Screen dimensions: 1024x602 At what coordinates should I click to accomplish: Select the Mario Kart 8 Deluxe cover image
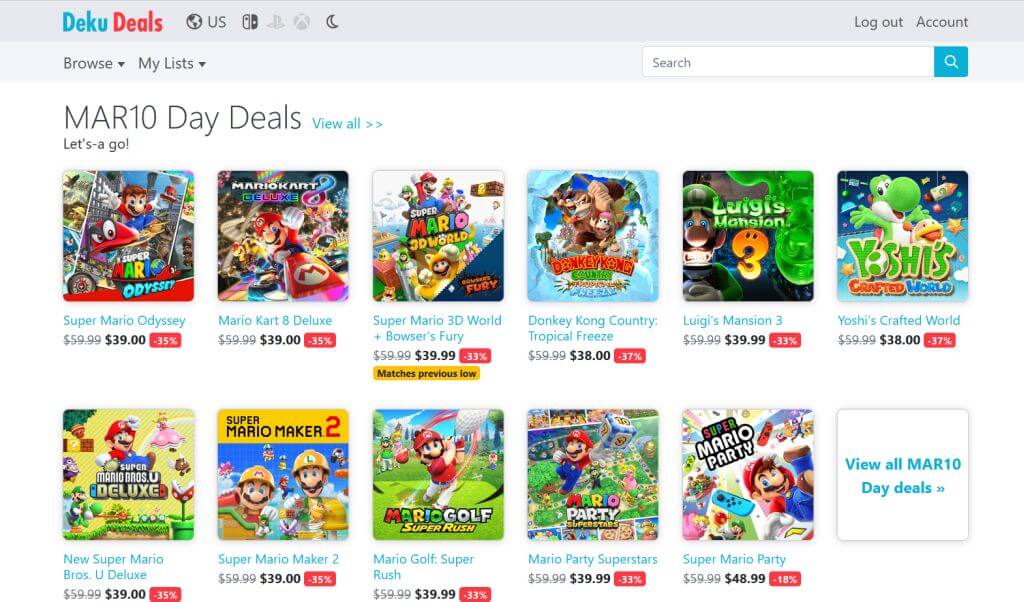click(x=283, y=236)
